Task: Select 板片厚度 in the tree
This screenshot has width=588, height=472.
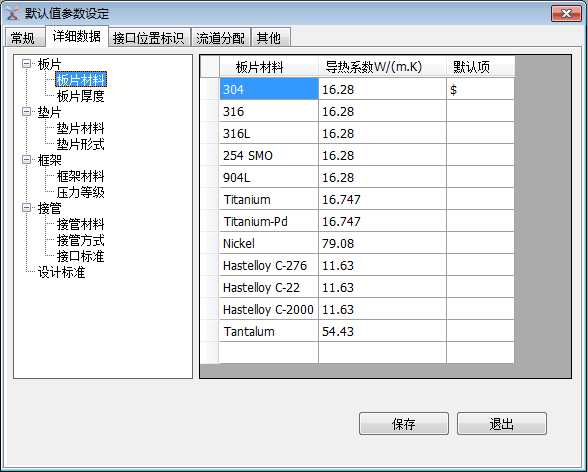Action: tap(80, 96)
